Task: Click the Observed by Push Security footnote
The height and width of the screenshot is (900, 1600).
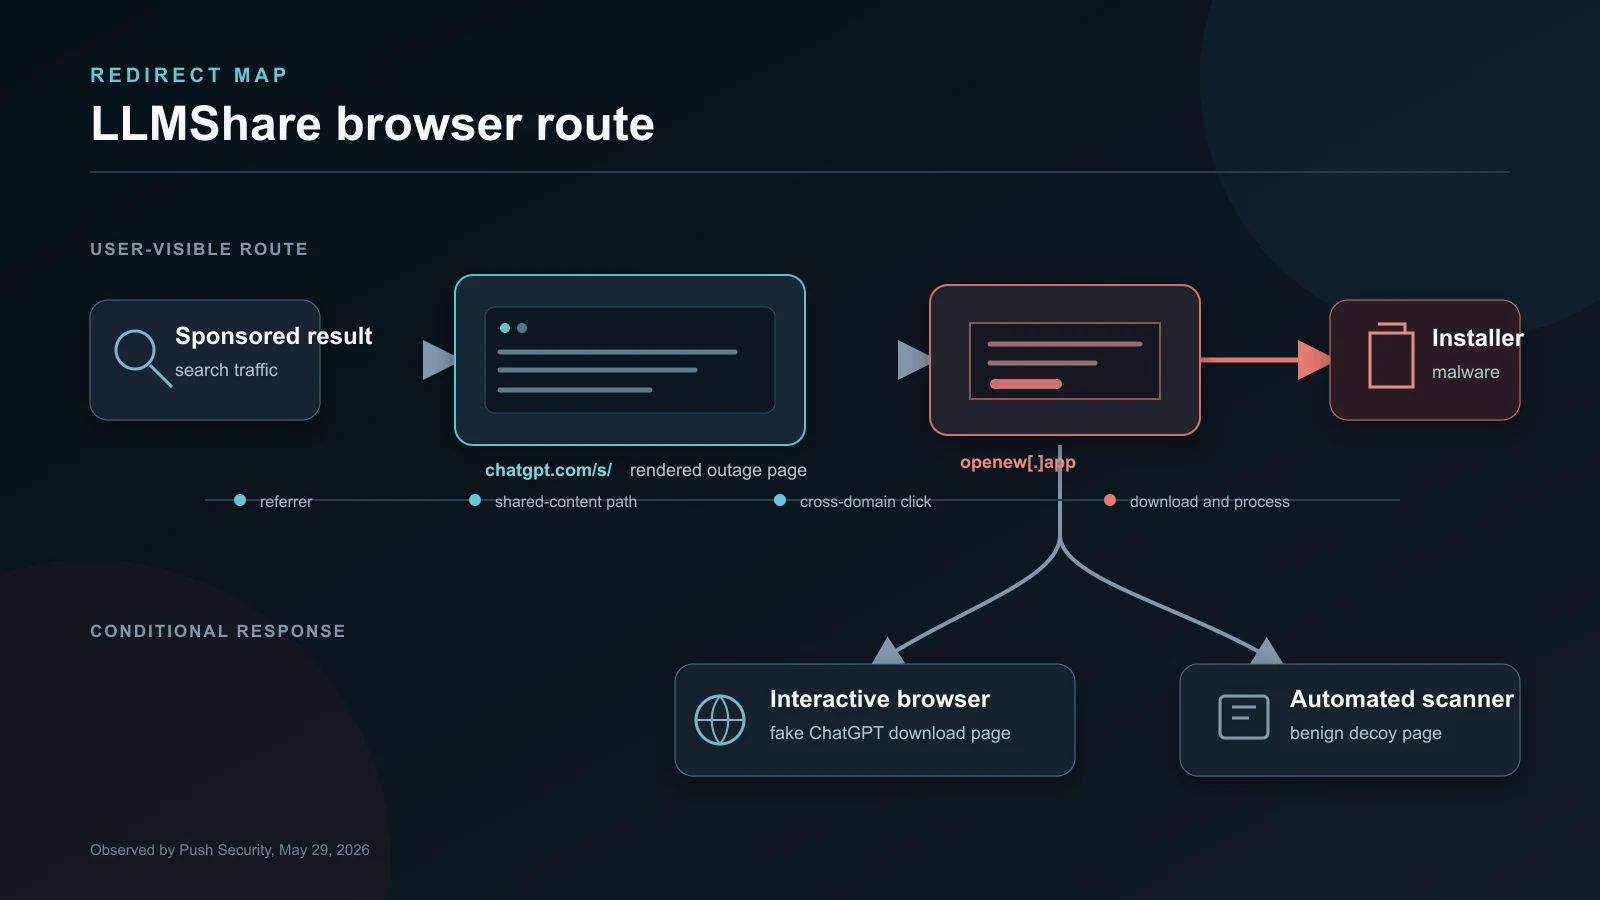Action: click(x=230, y=850)
